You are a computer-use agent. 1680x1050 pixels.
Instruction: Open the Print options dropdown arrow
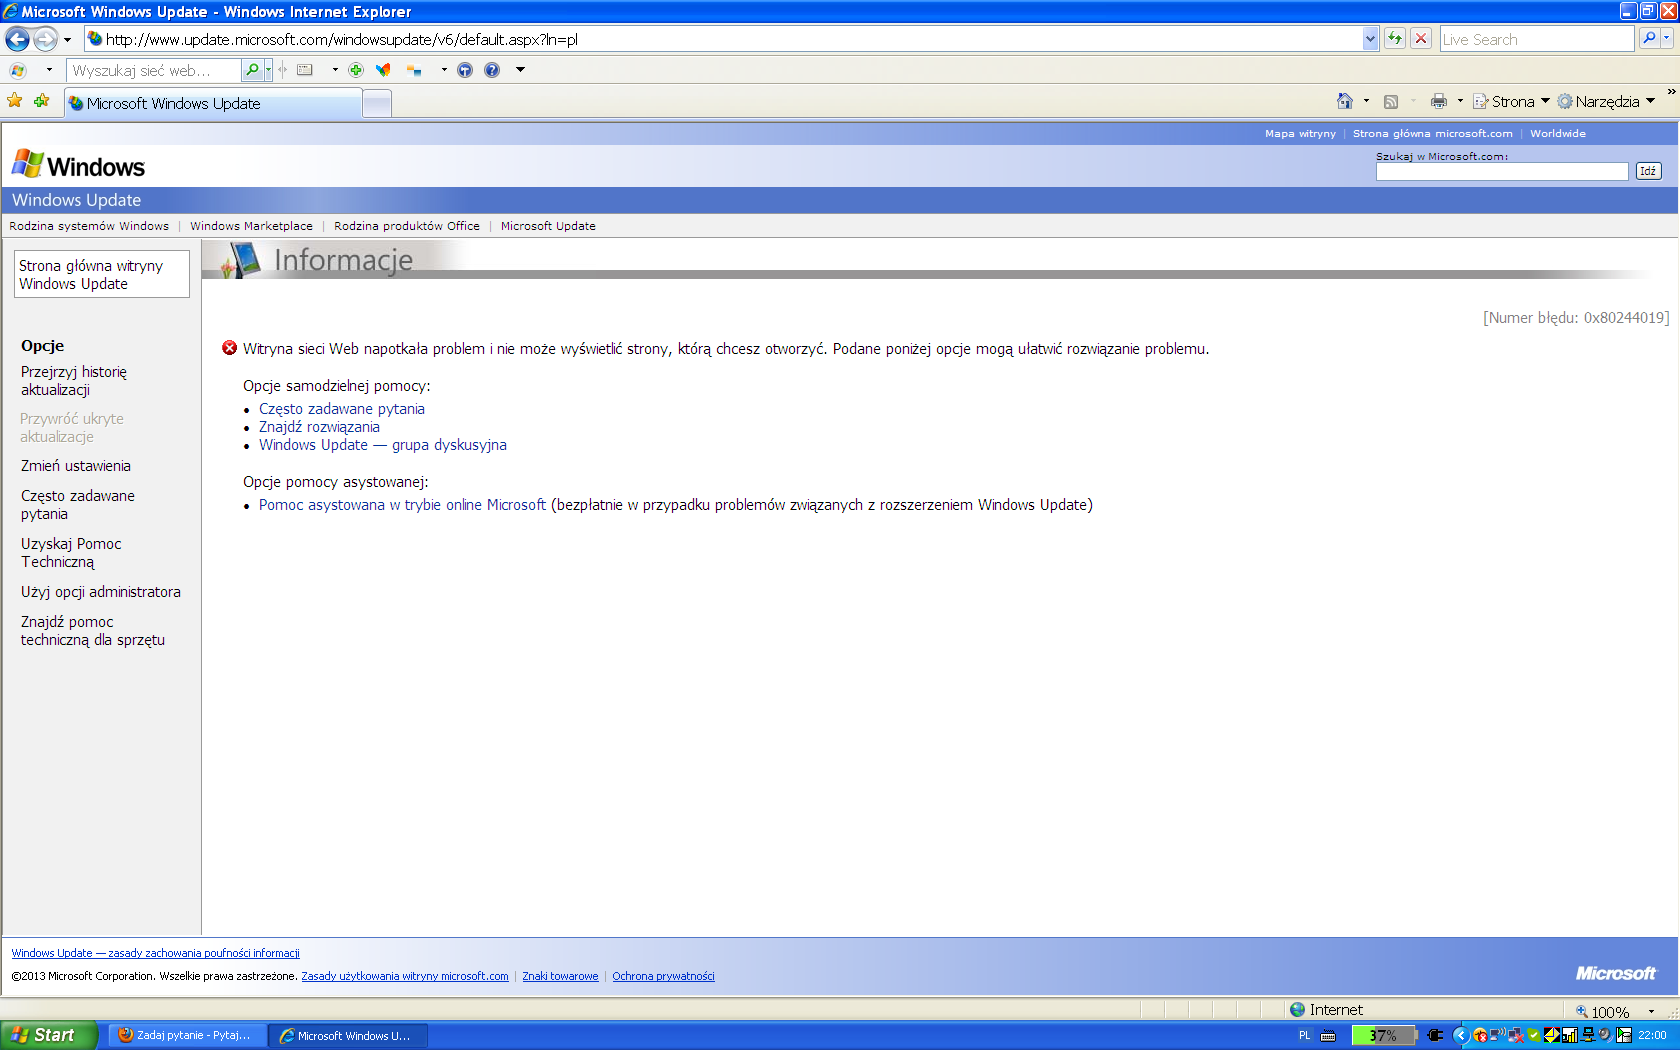pos(1460,101)
